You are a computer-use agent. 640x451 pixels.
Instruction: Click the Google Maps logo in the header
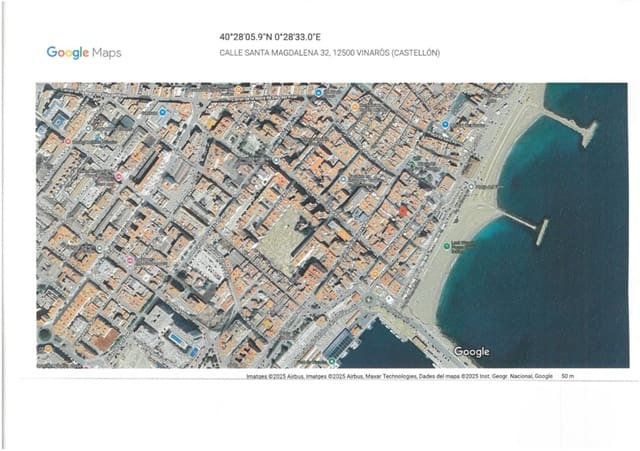coord(83,52)
